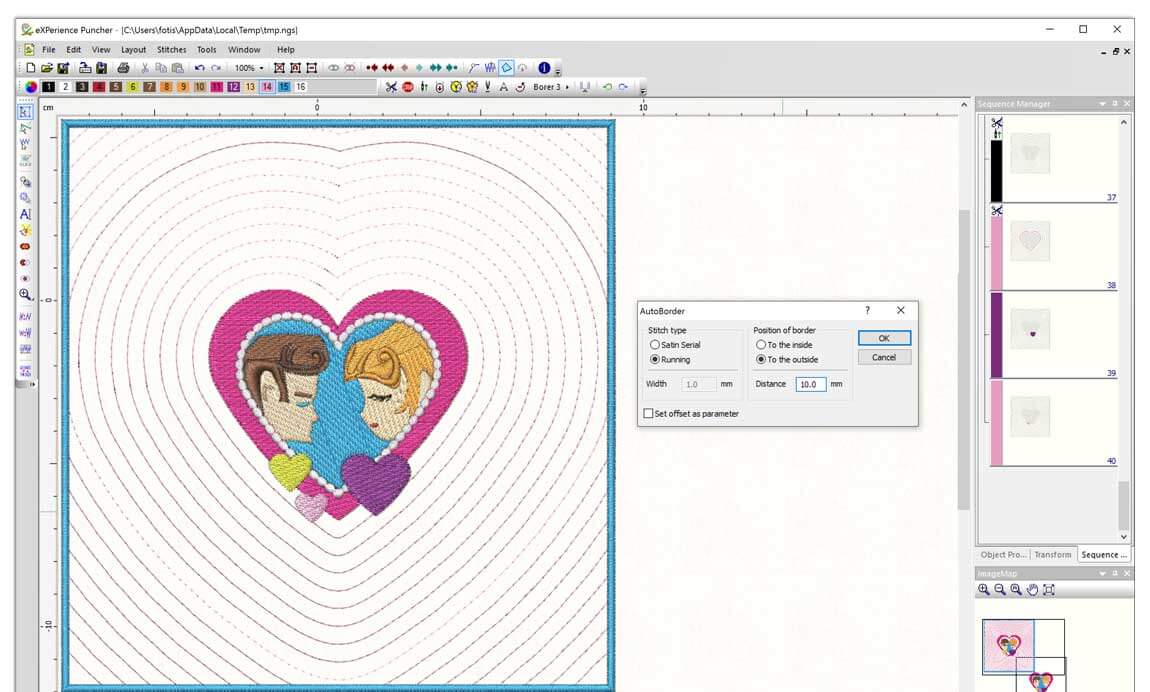Click the scissors trim icon on the color bar

[390, 87]
